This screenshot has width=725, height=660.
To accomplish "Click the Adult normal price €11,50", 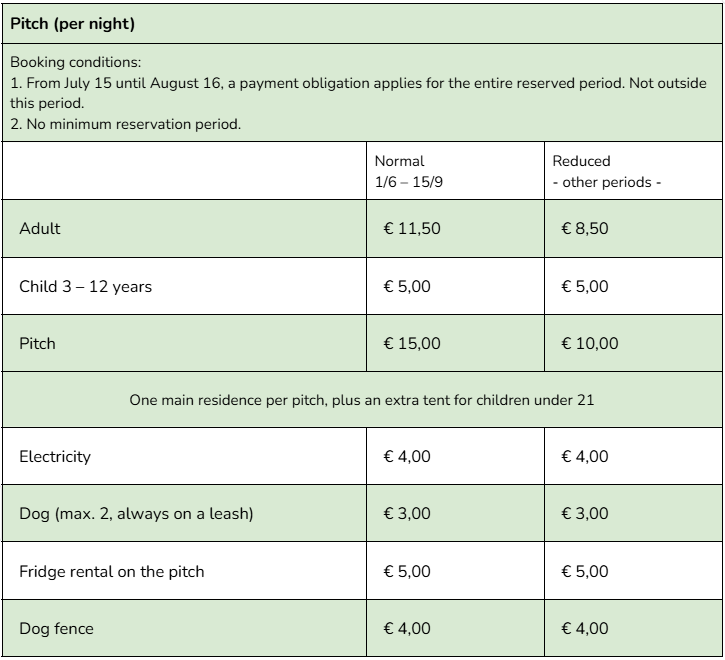I will (x=412, y=228).
